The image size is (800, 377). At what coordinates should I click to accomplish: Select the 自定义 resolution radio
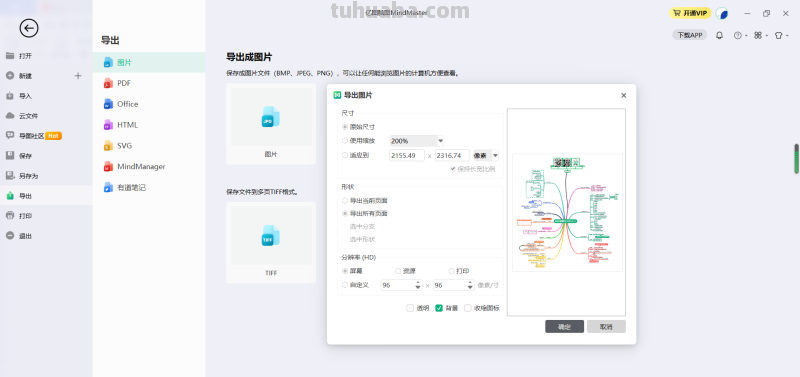[x=345, y=285]
